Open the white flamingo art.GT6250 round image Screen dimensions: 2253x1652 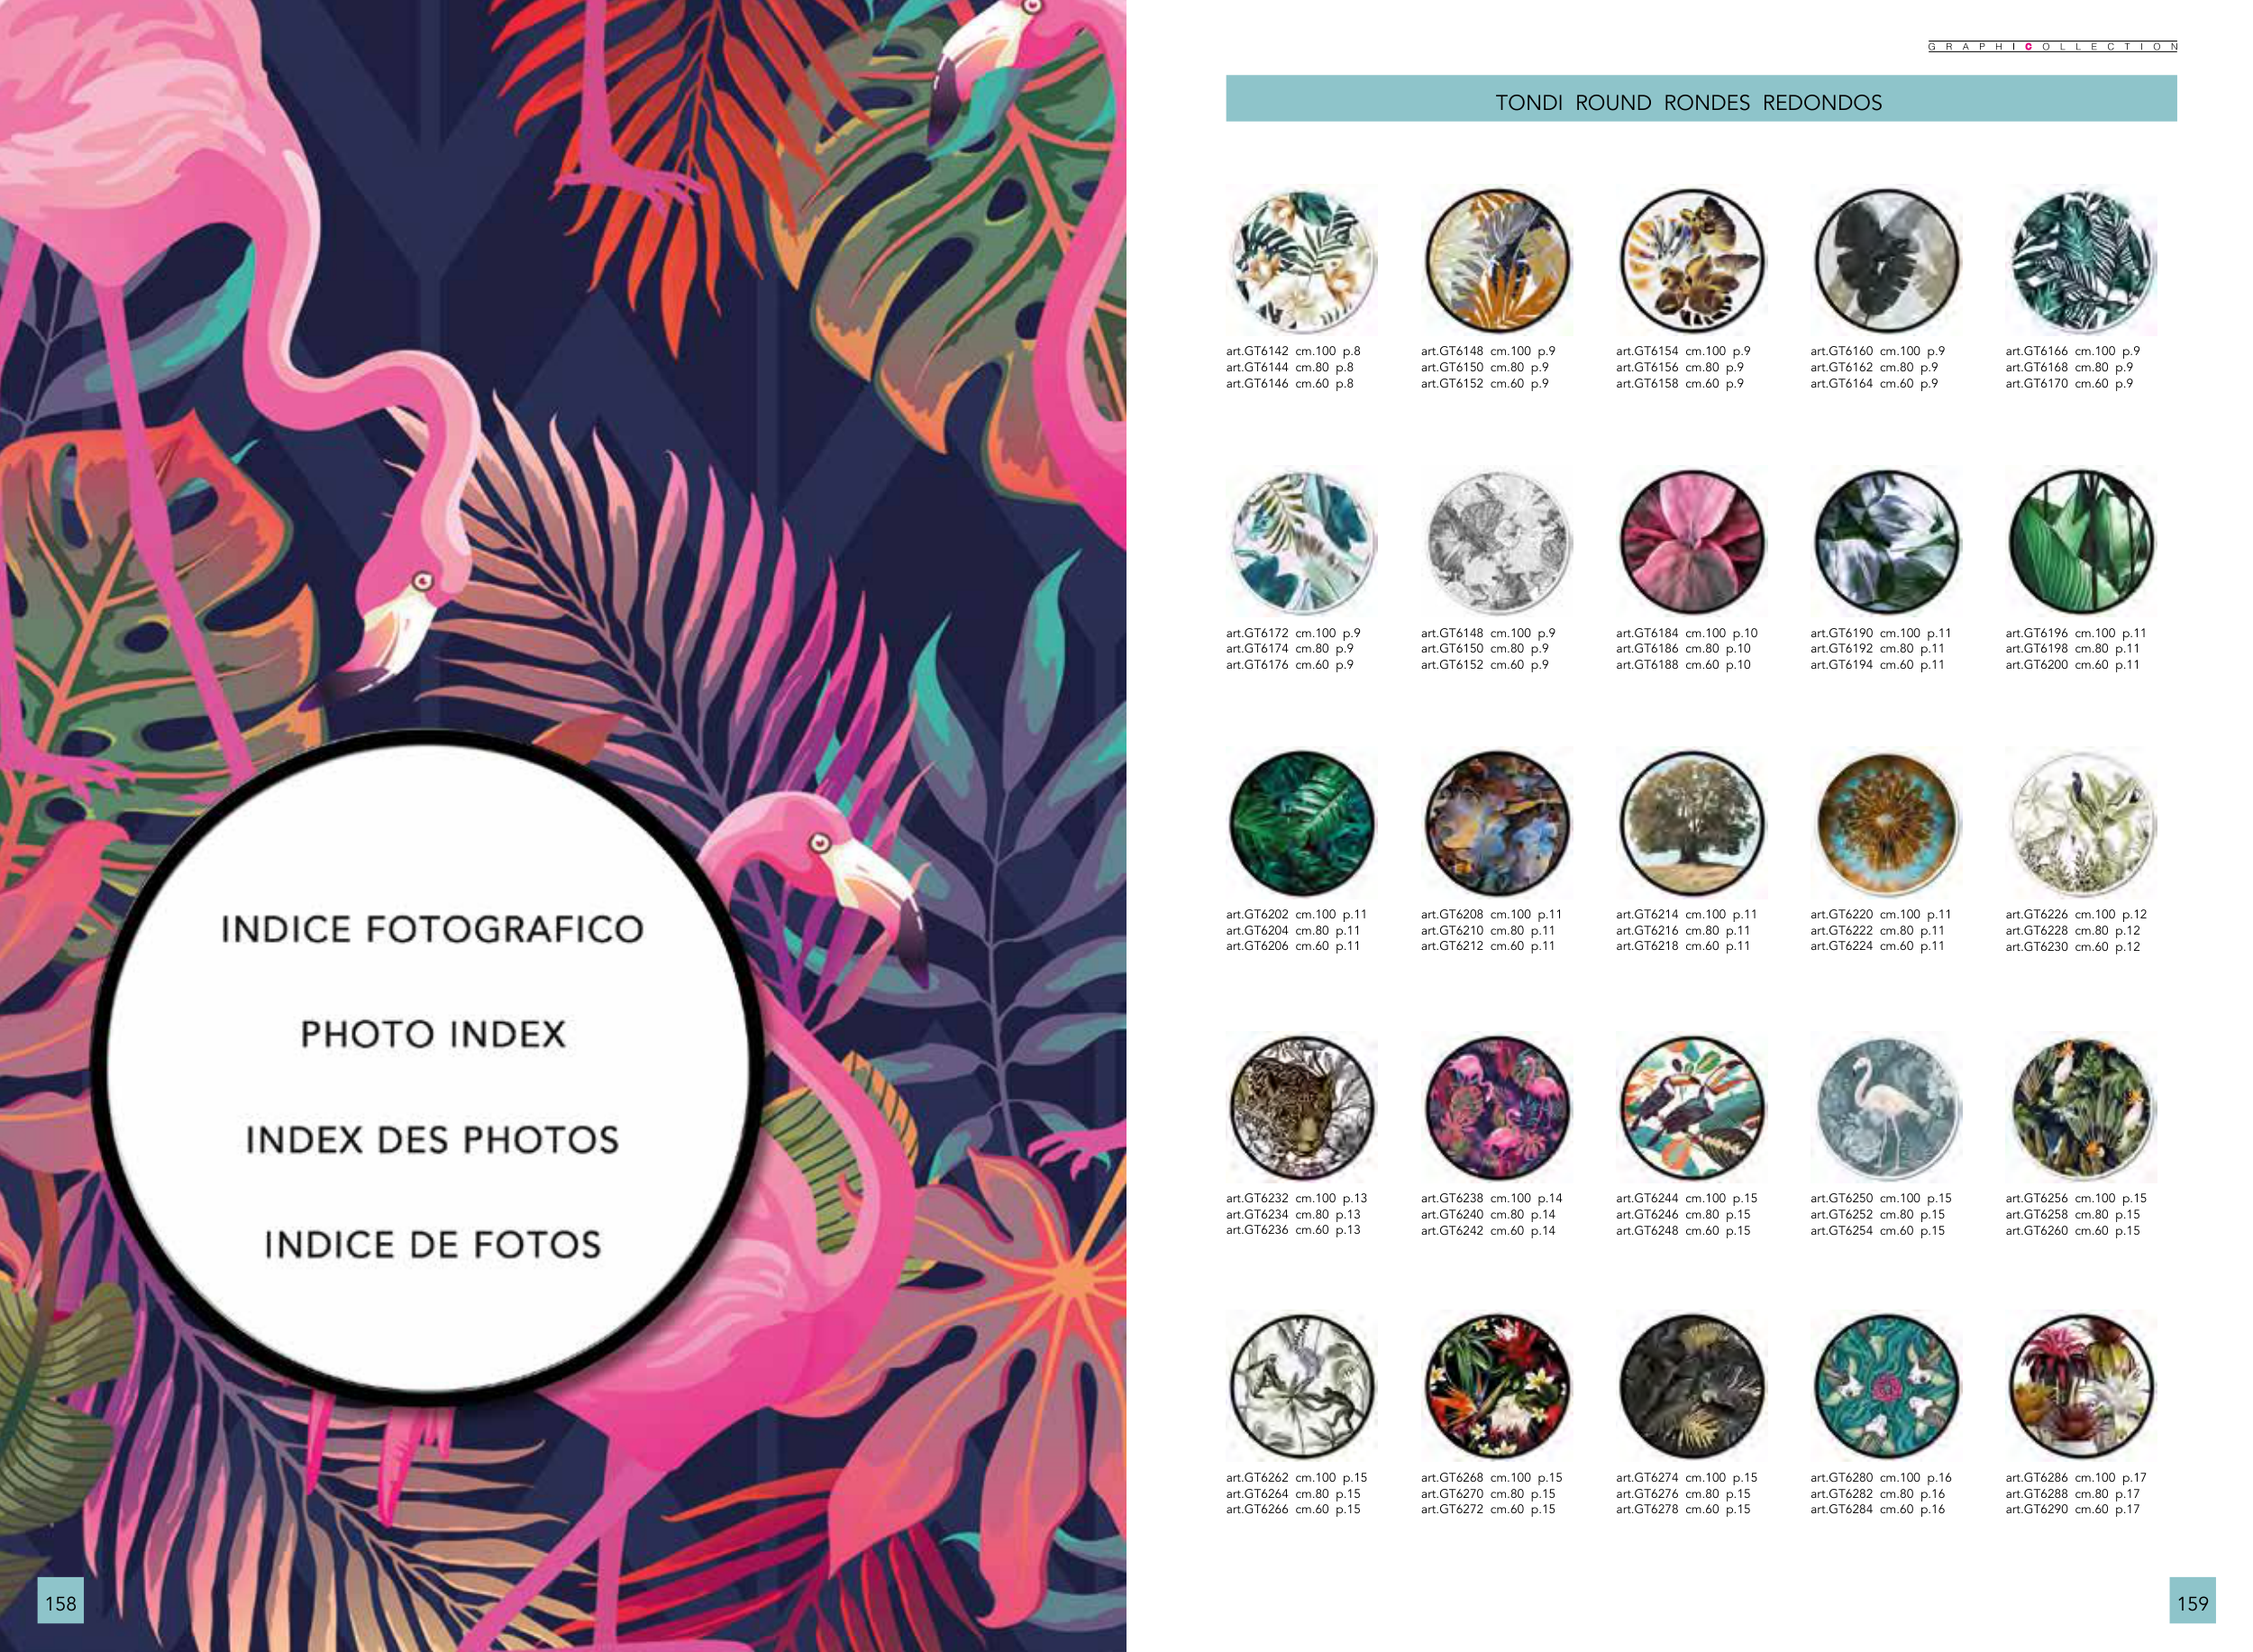pyautogui.click(x=1887, y=1108)
